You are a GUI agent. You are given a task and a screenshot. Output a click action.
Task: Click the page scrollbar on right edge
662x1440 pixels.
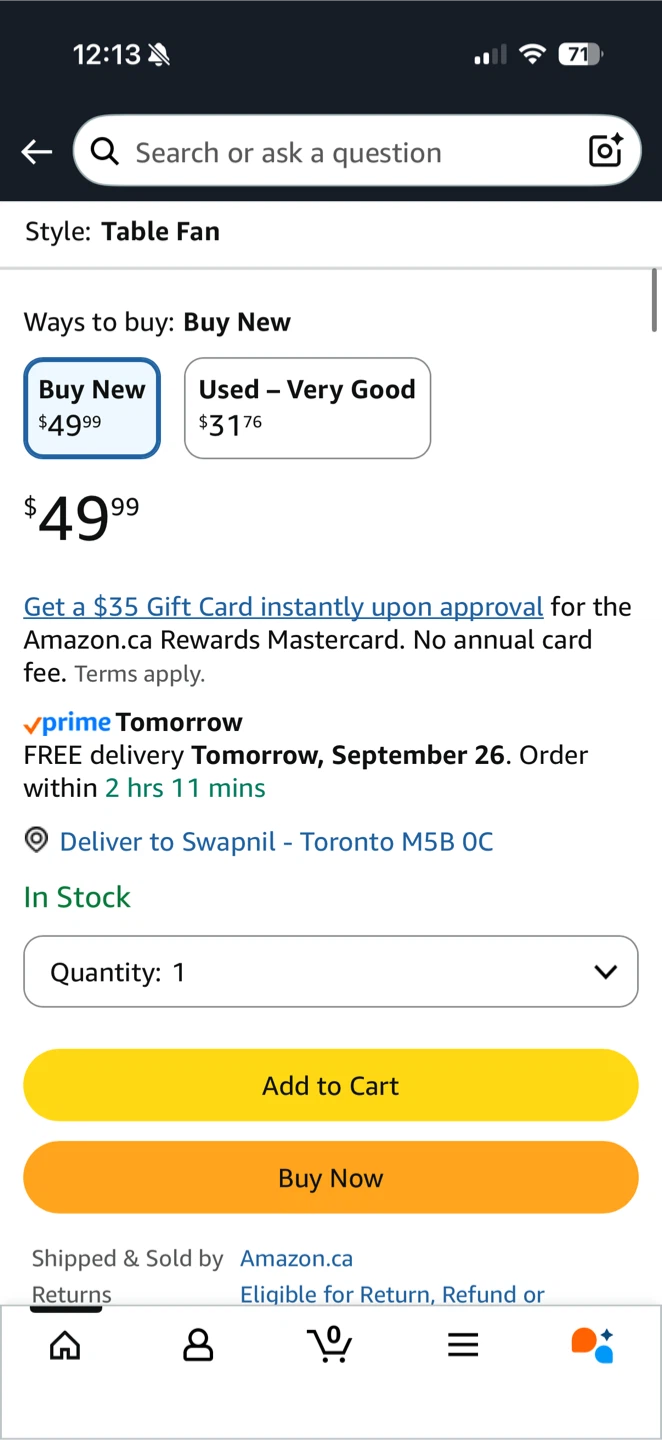[x=655, y=300]
